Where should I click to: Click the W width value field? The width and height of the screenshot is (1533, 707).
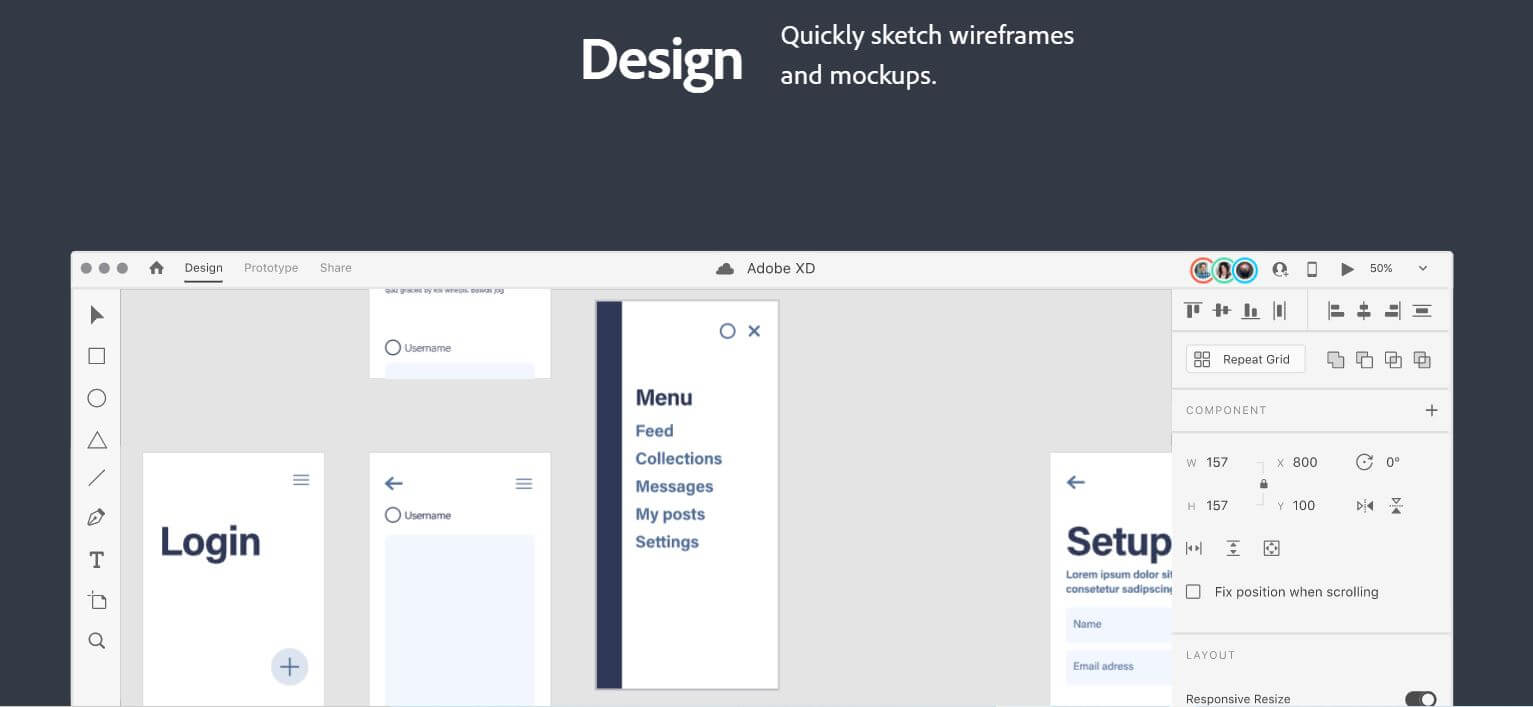coord(1218,462)
